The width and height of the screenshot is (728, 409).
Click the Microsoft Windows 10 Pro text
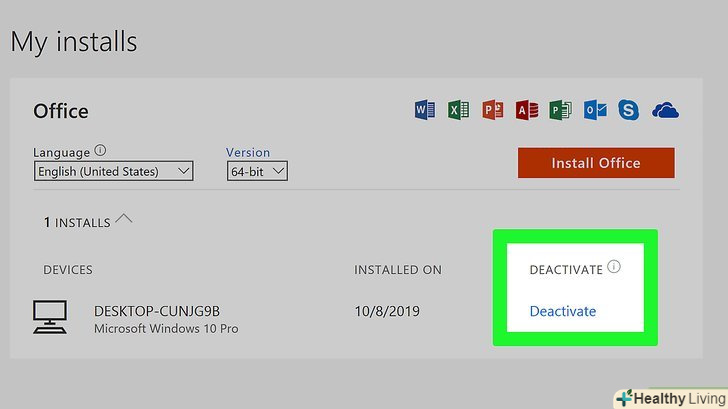[166, 329]
